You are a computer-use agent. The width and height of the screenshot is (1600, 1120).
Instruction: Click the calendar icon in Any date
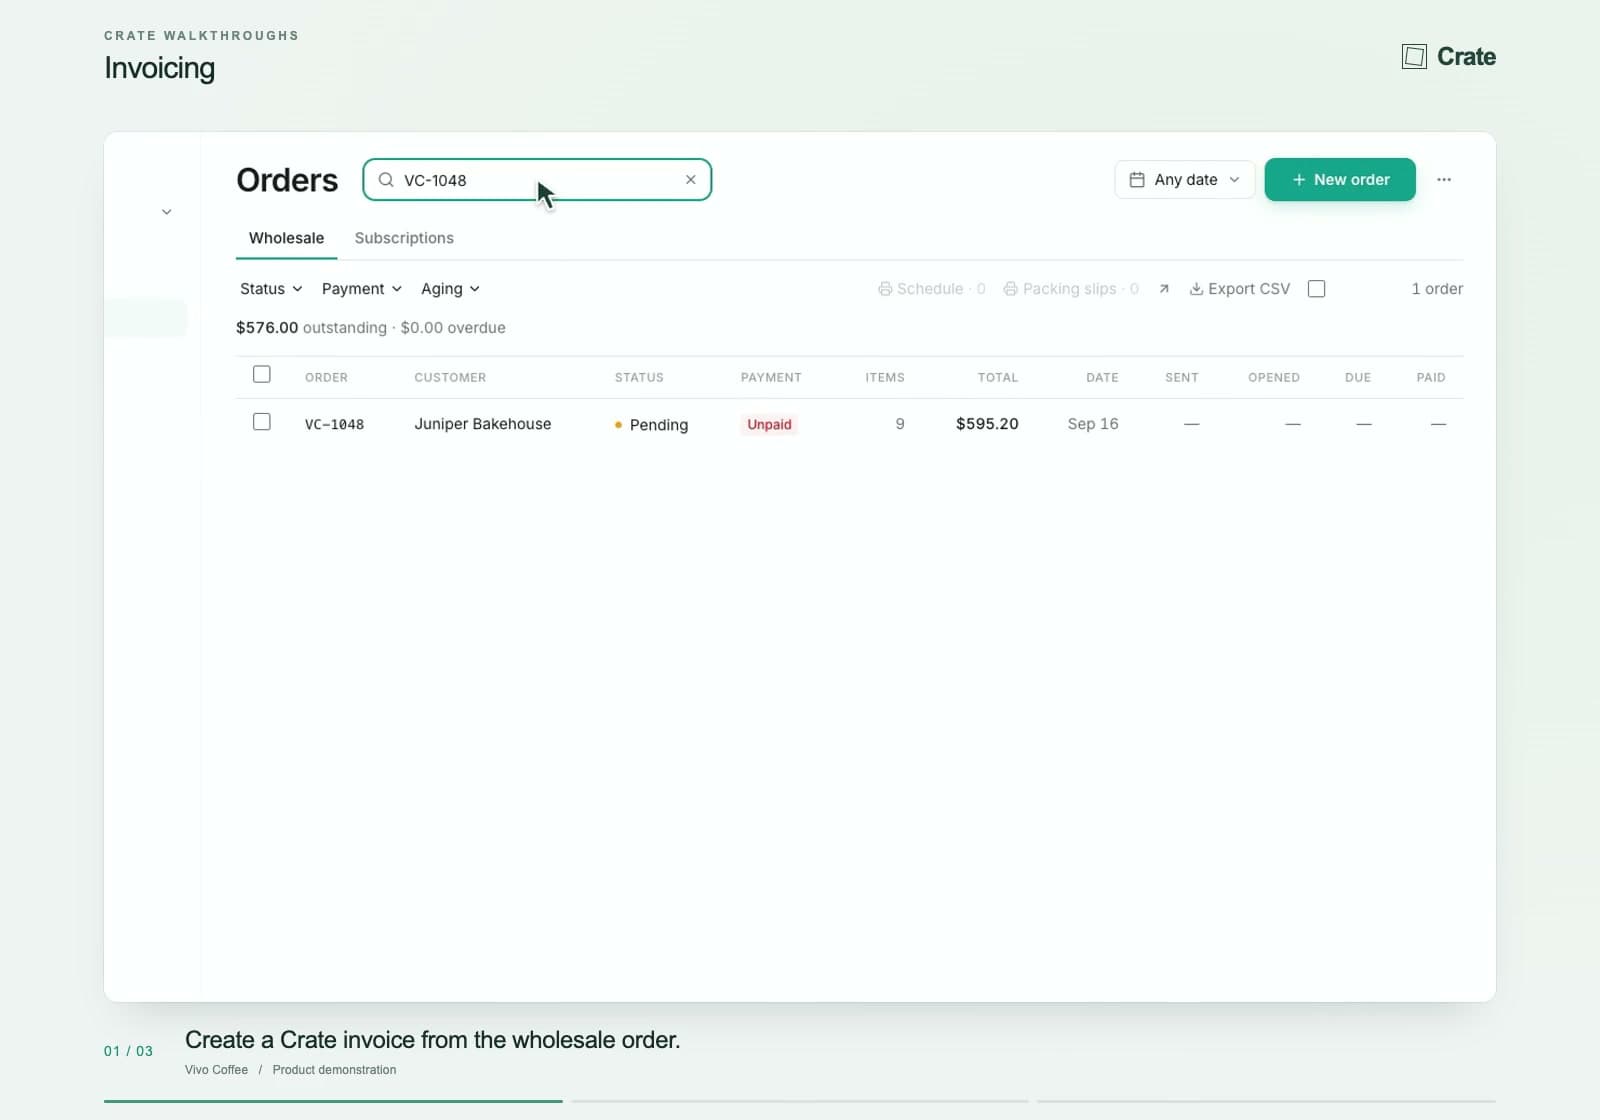click(x=1137, y=180)
